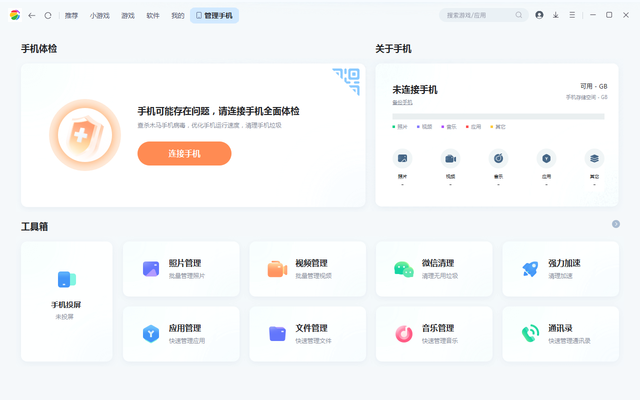The width and height of the screenshot is (640, 400).
Task: Click the 微信清理 WeChat icon
Action: click(x=404, y=269)
